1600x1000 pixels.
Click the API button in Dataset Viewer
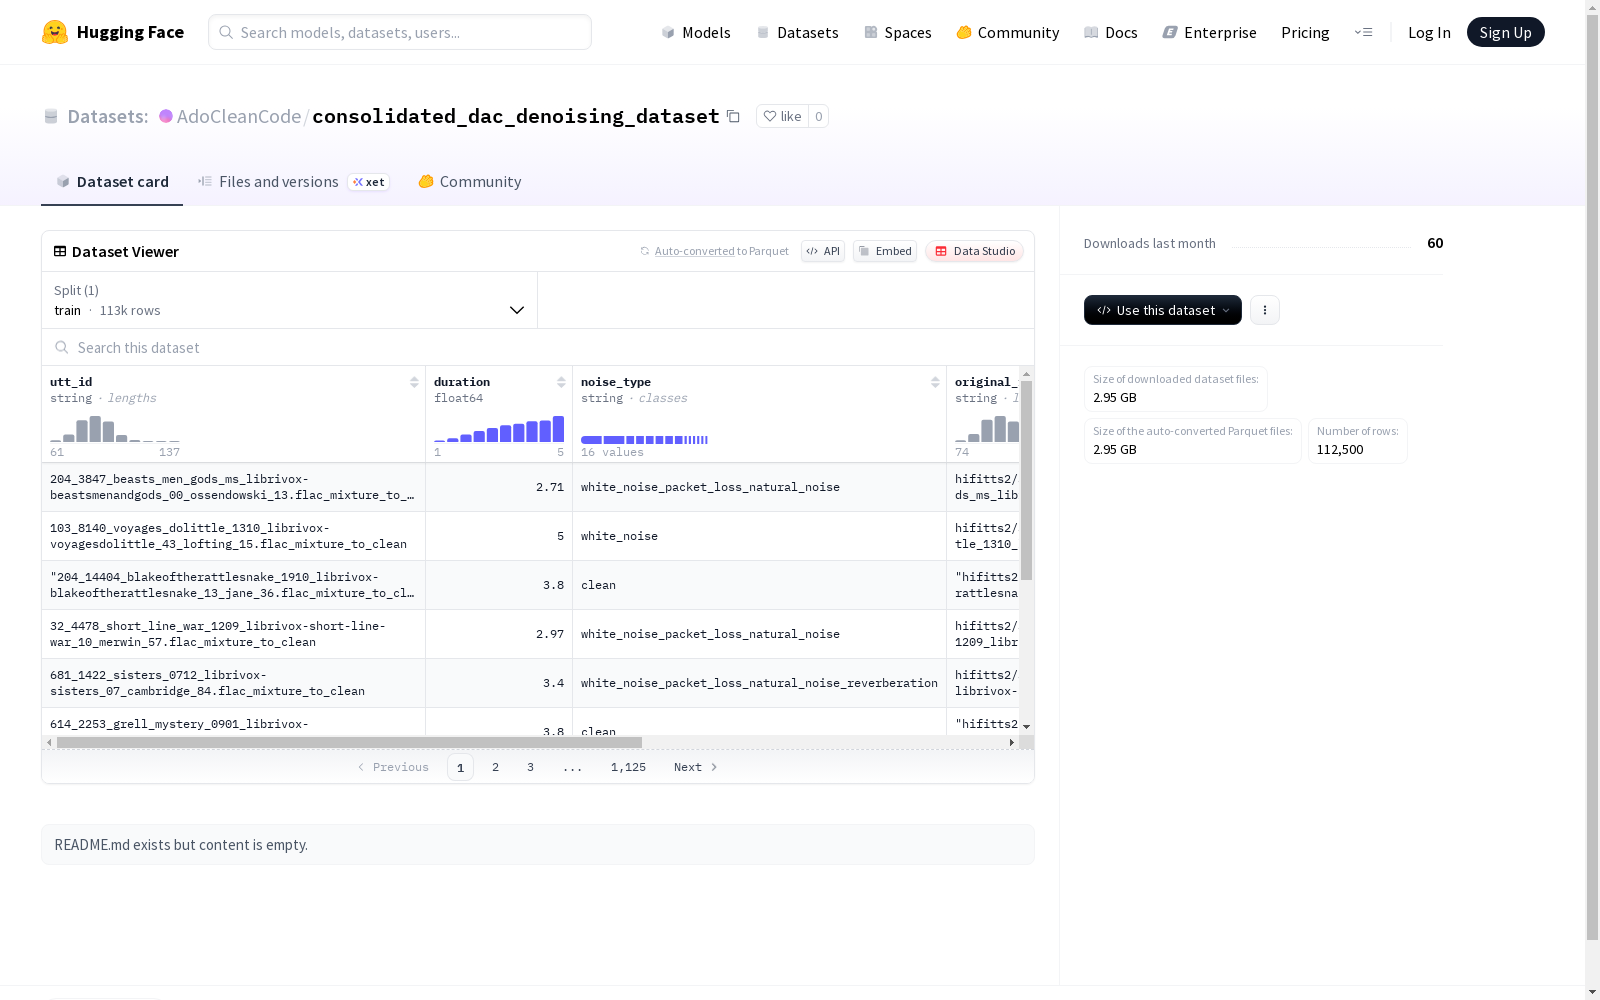click(x=823, y=251)
